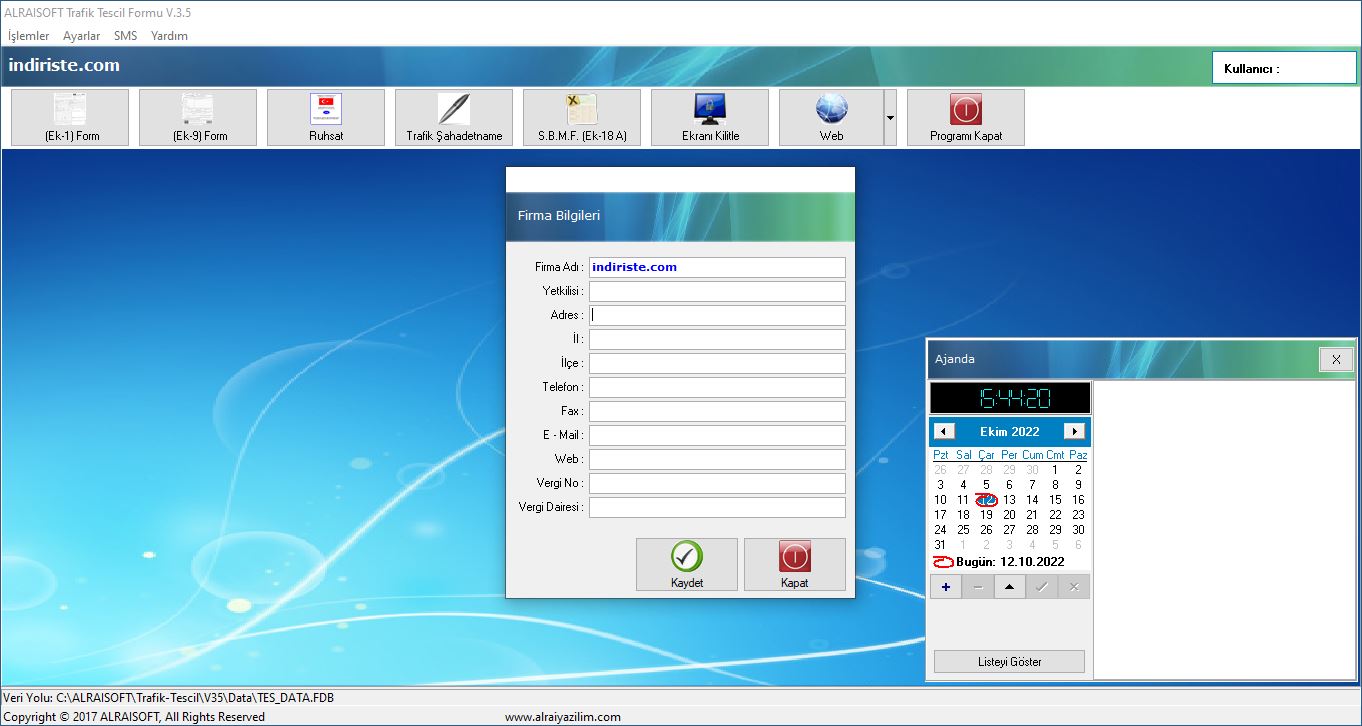Select today 12 in calendar

click(x=986, y=500)
